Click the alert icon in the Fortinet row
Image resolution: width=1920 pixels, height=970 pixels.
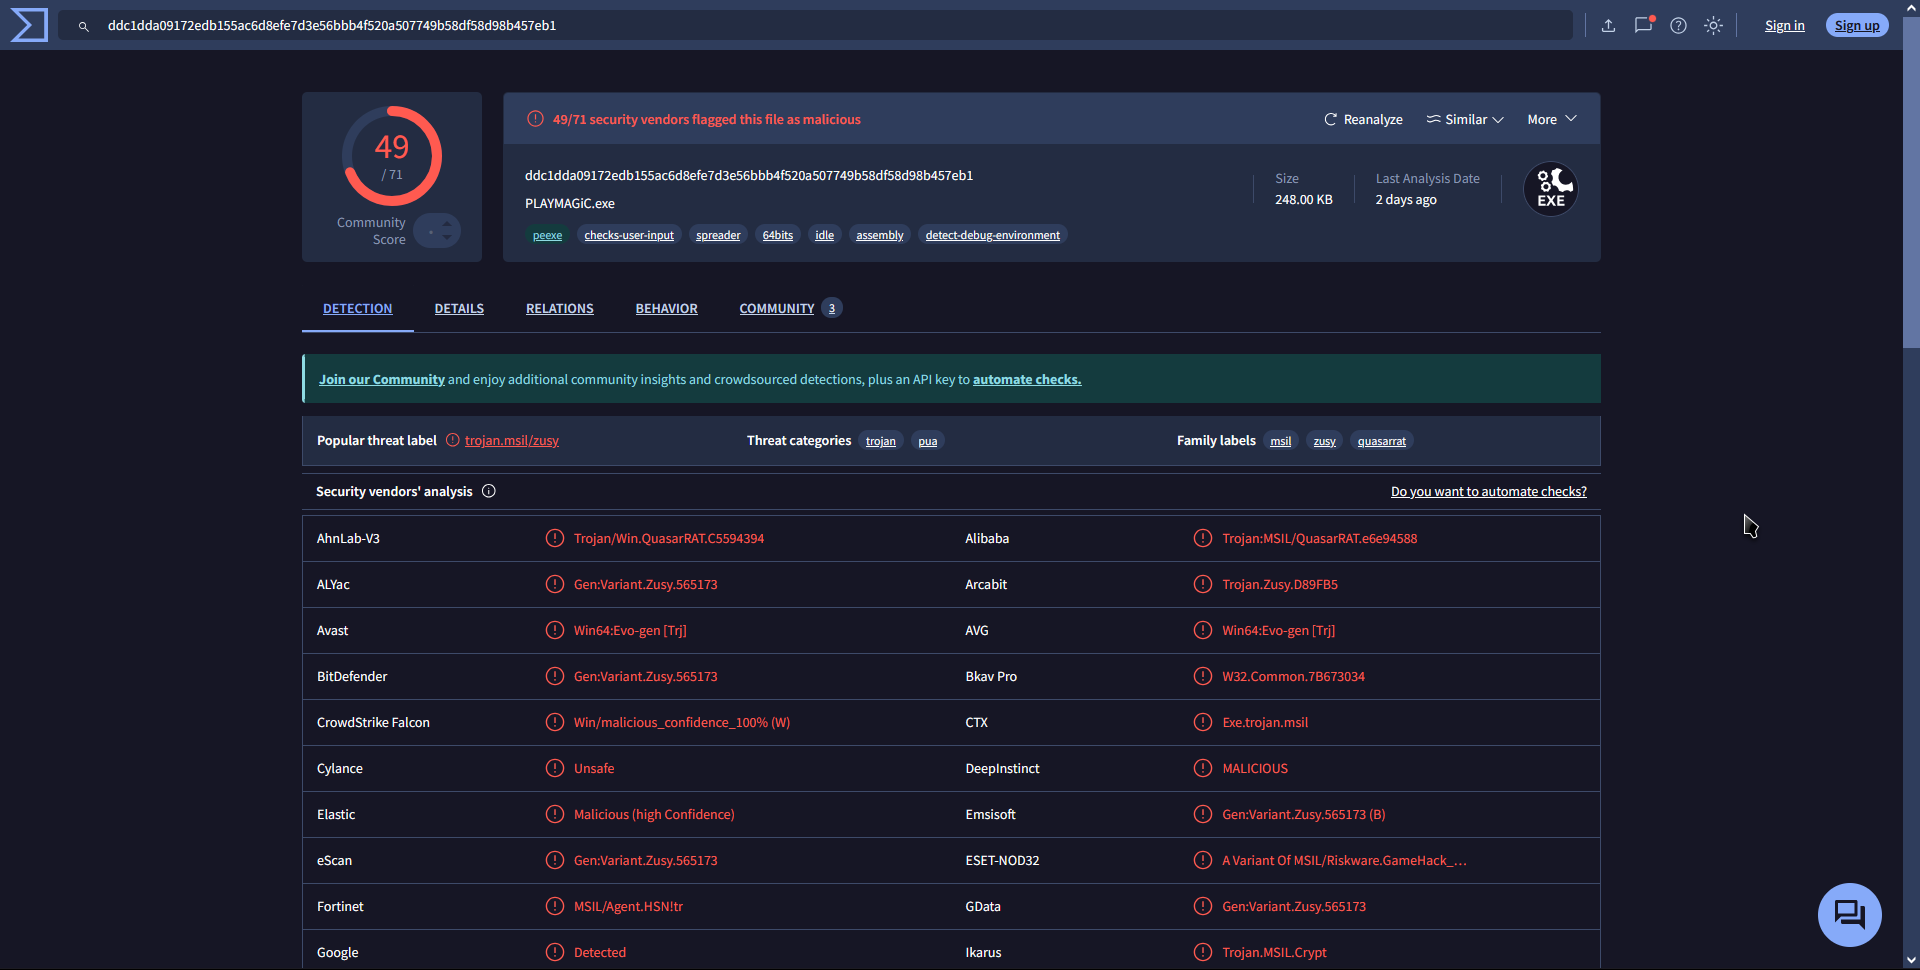click(x=555, y=906)
